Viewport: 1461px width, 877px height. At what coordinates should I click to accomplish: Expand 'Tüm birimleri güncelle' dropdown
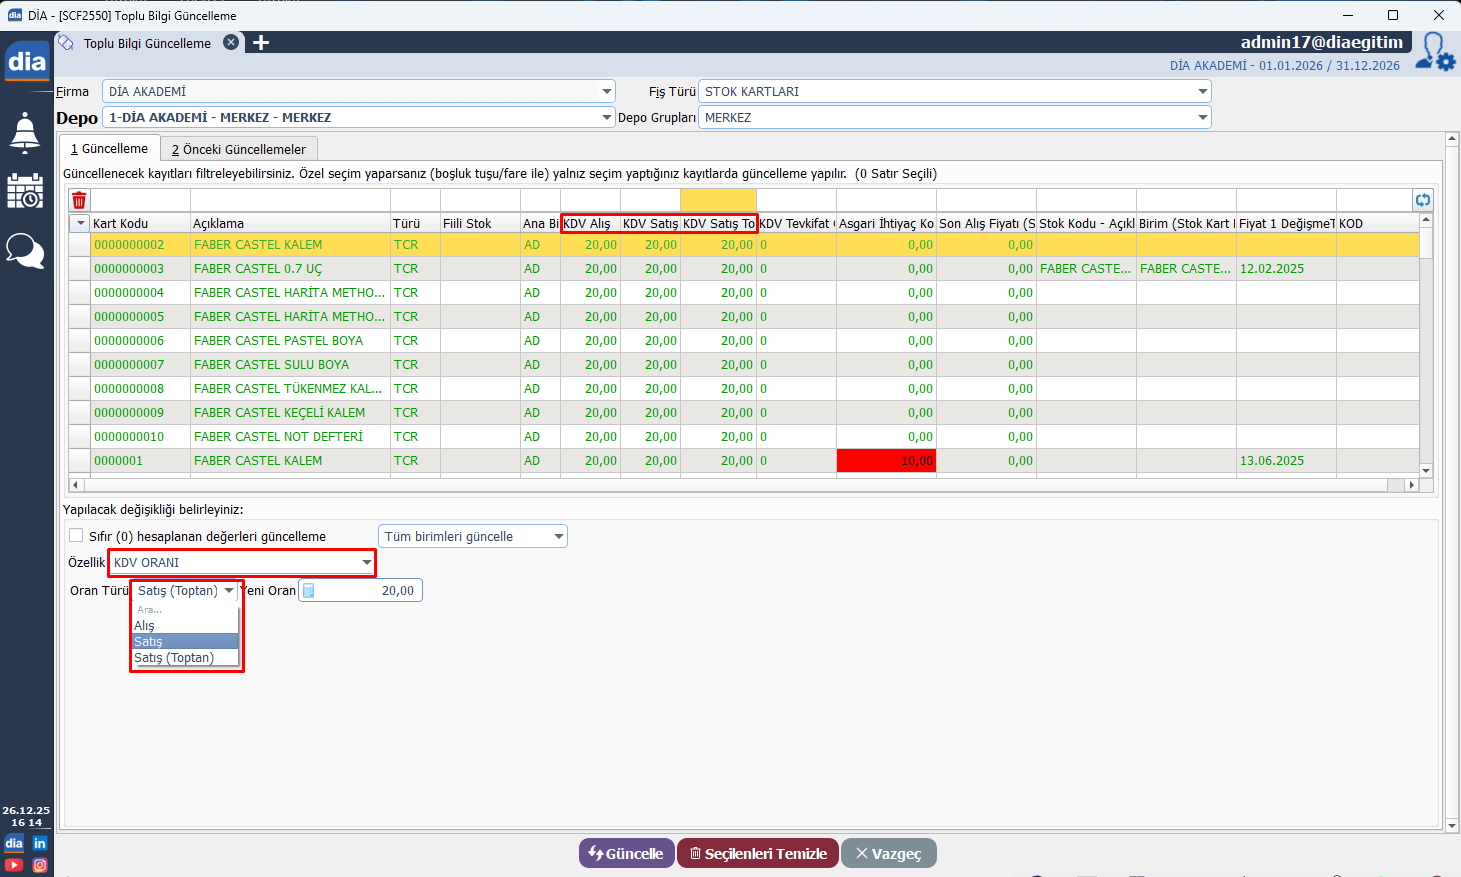(558, 537)
